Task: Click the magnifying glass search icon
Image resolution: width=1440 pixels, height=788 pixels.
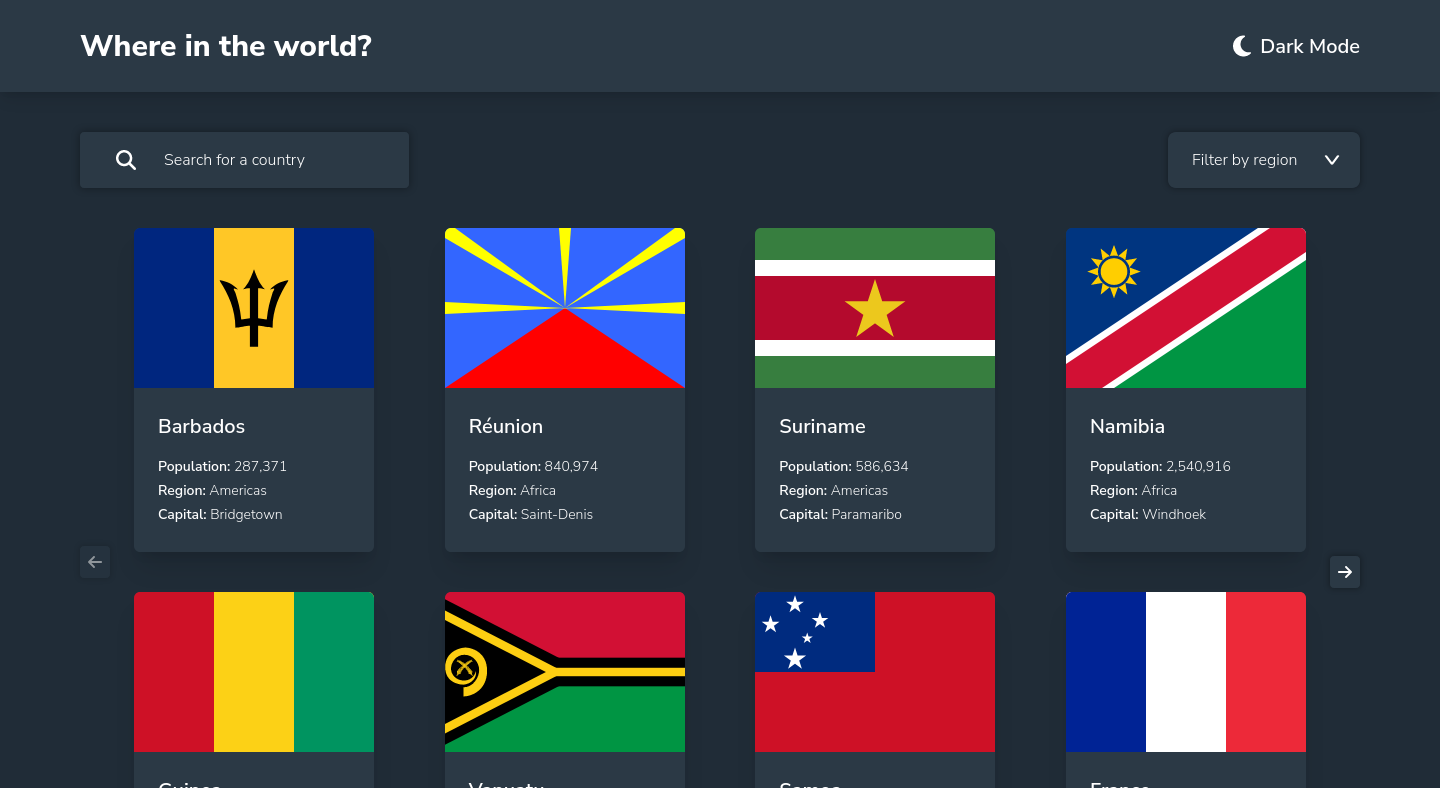Action: tap(126, 159)
